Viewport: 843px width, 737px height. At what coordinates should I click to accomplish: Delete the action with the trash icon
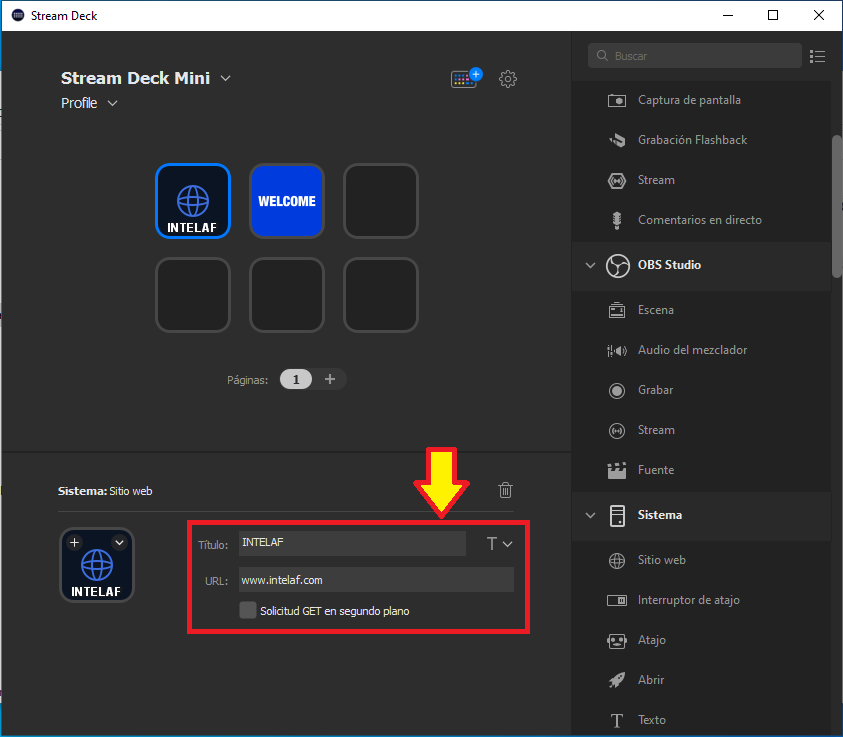pyautogui.click(x=506, y=490)
